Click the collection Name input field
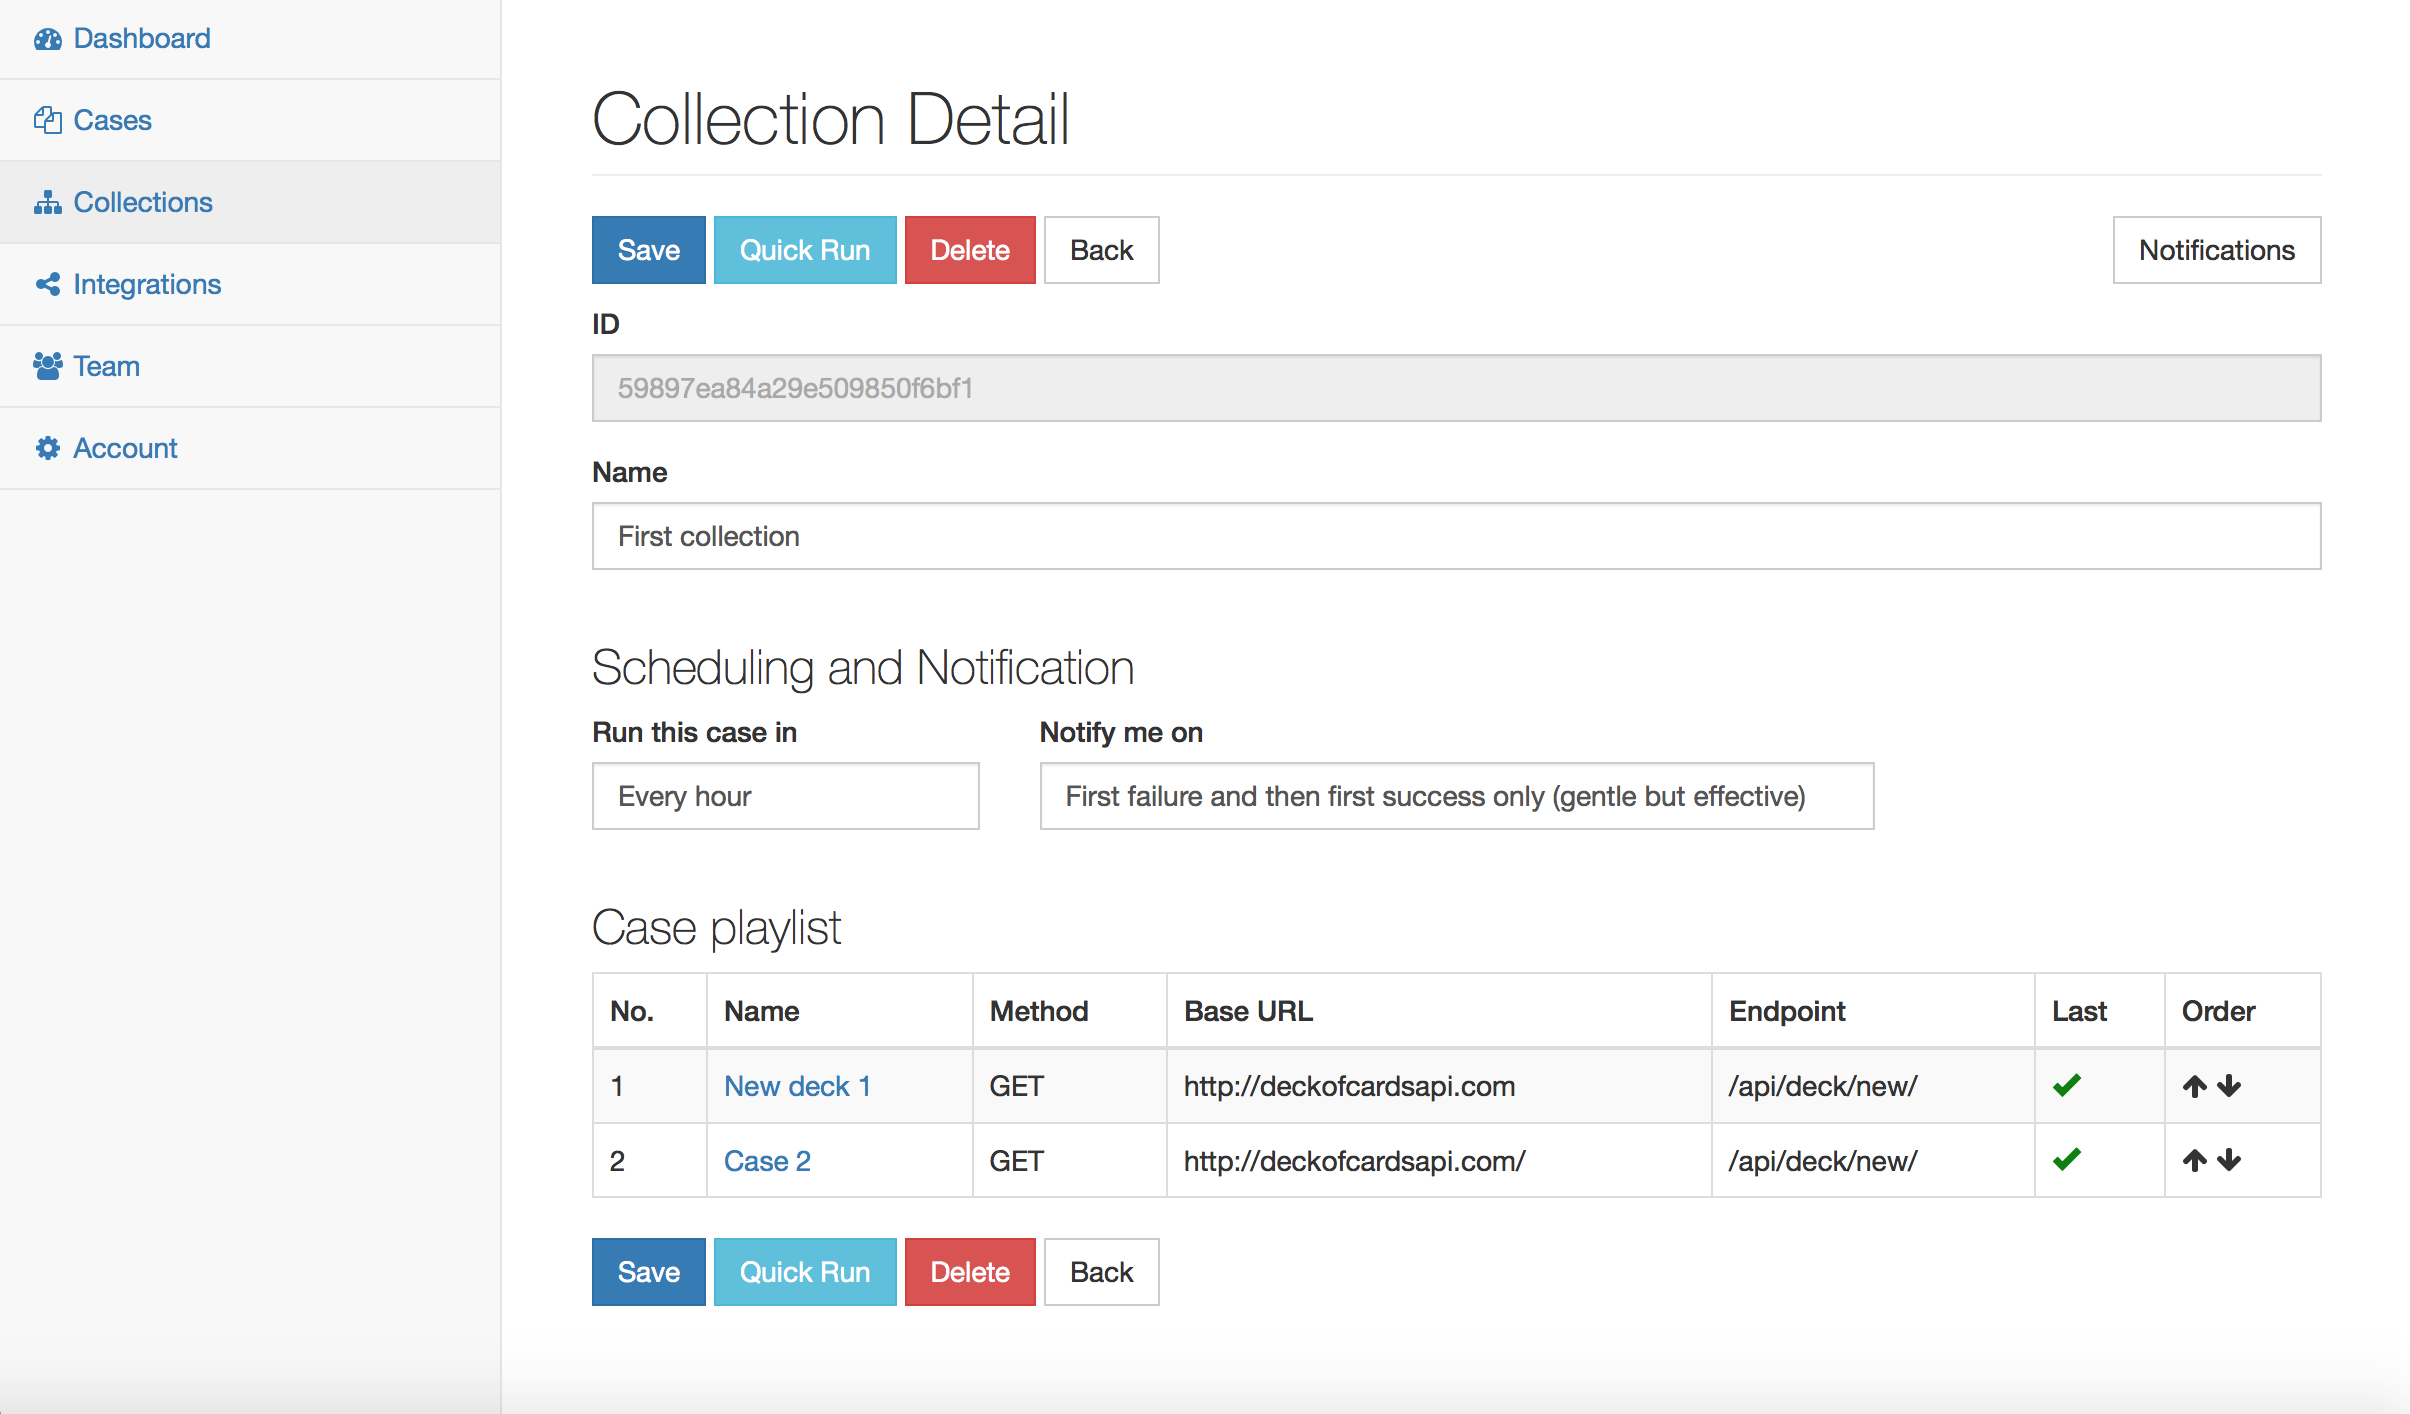This screenshot has height=1414, width=2410. (x=1456, y=536)
